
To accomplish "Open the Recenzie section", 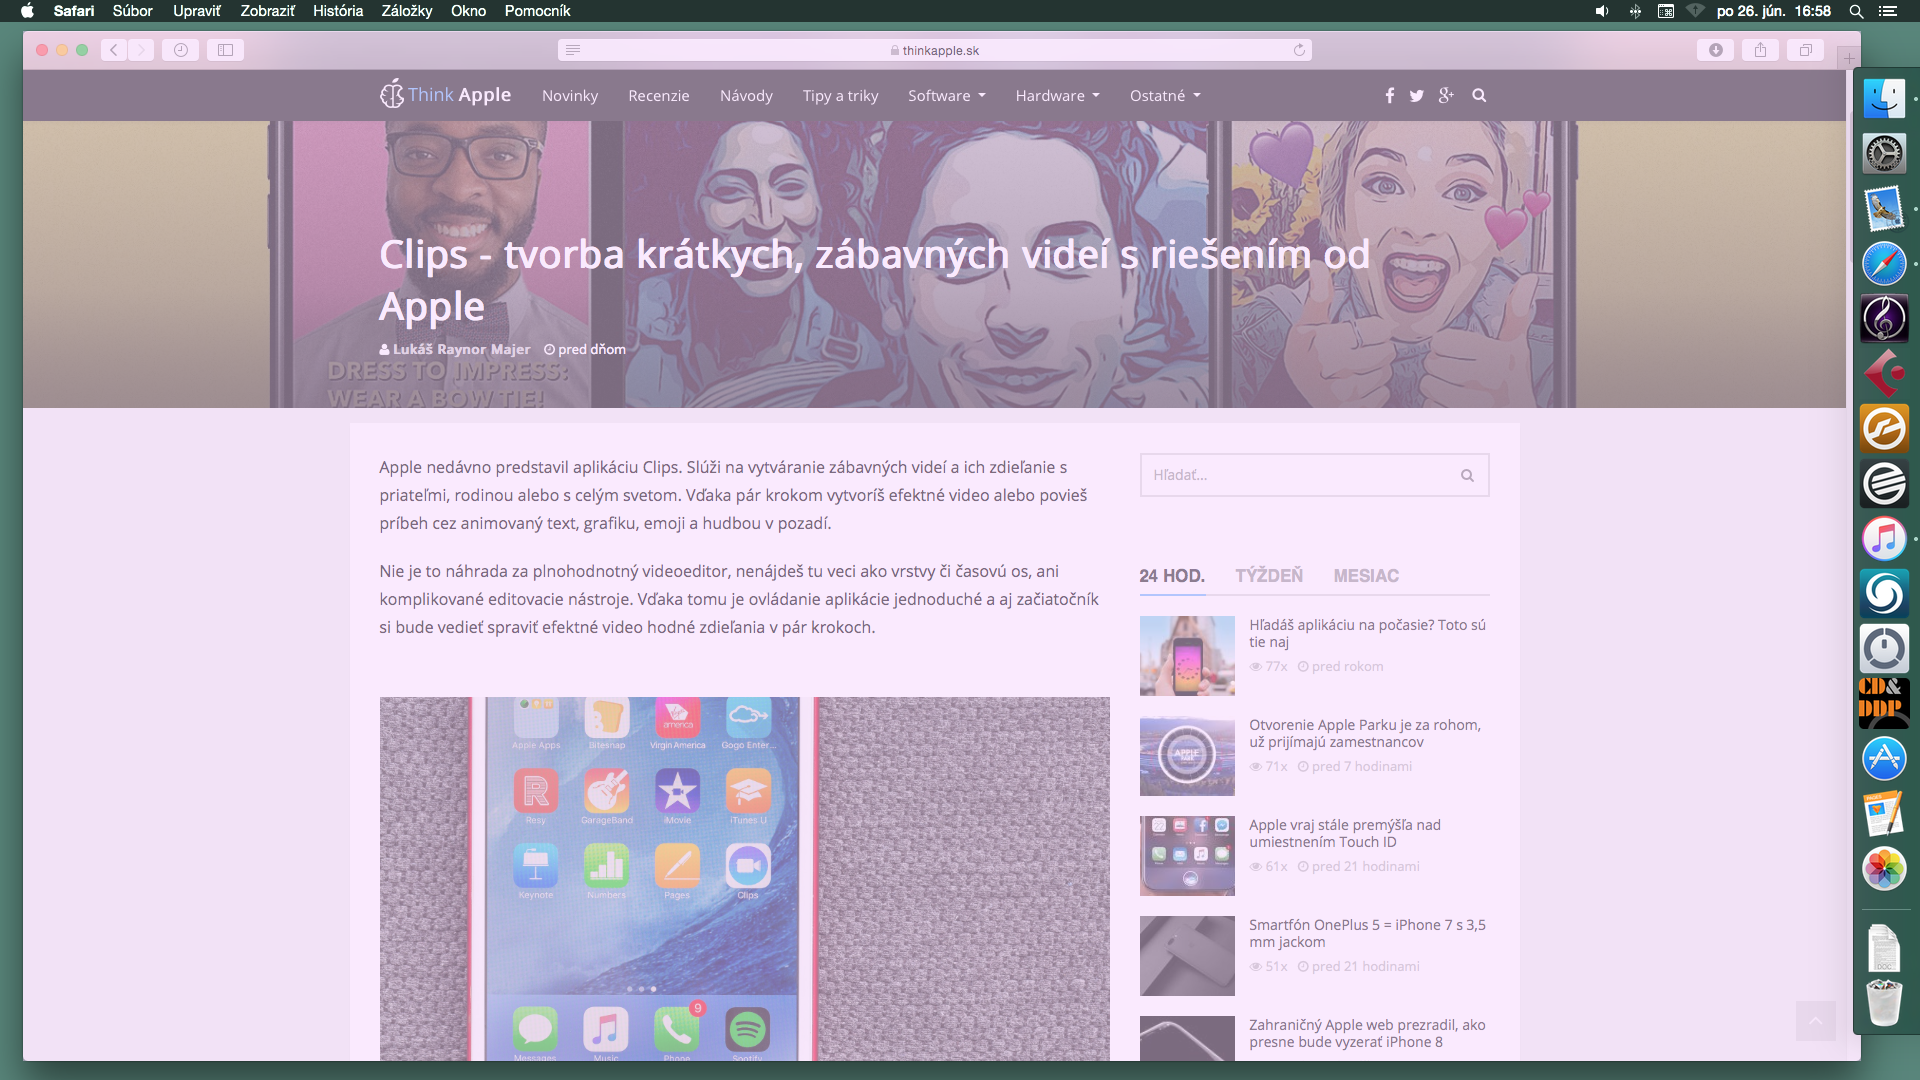I will point(659,96).
